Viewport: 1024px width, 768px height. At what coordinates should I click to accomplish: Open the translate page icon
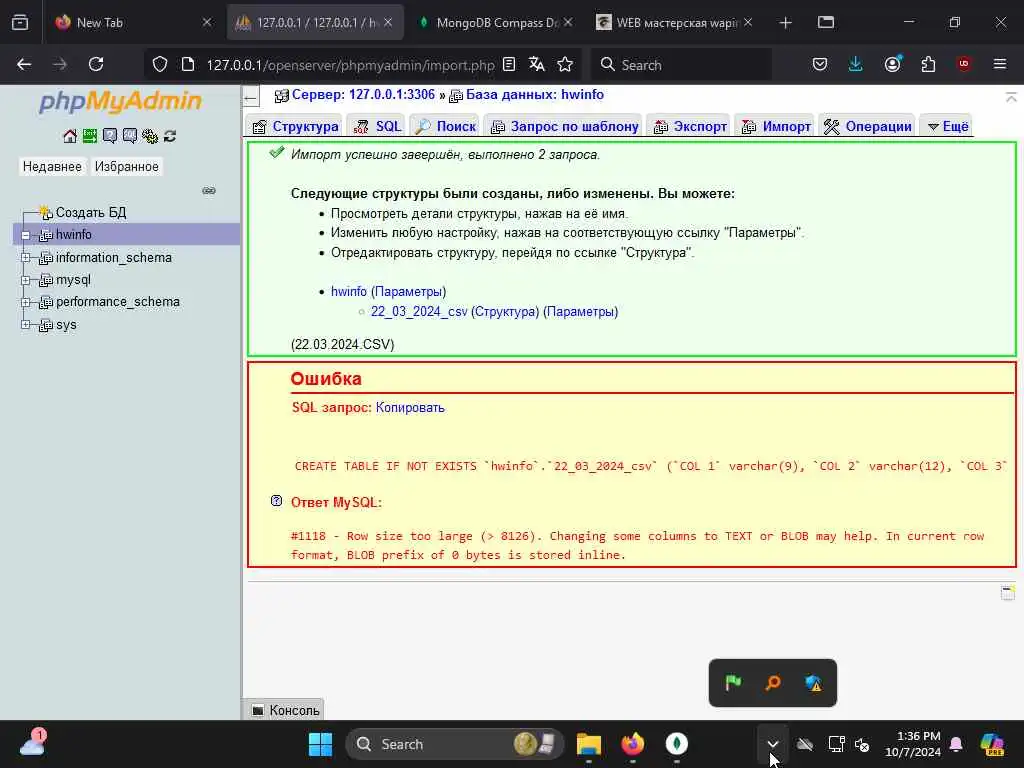coord(537,64)
